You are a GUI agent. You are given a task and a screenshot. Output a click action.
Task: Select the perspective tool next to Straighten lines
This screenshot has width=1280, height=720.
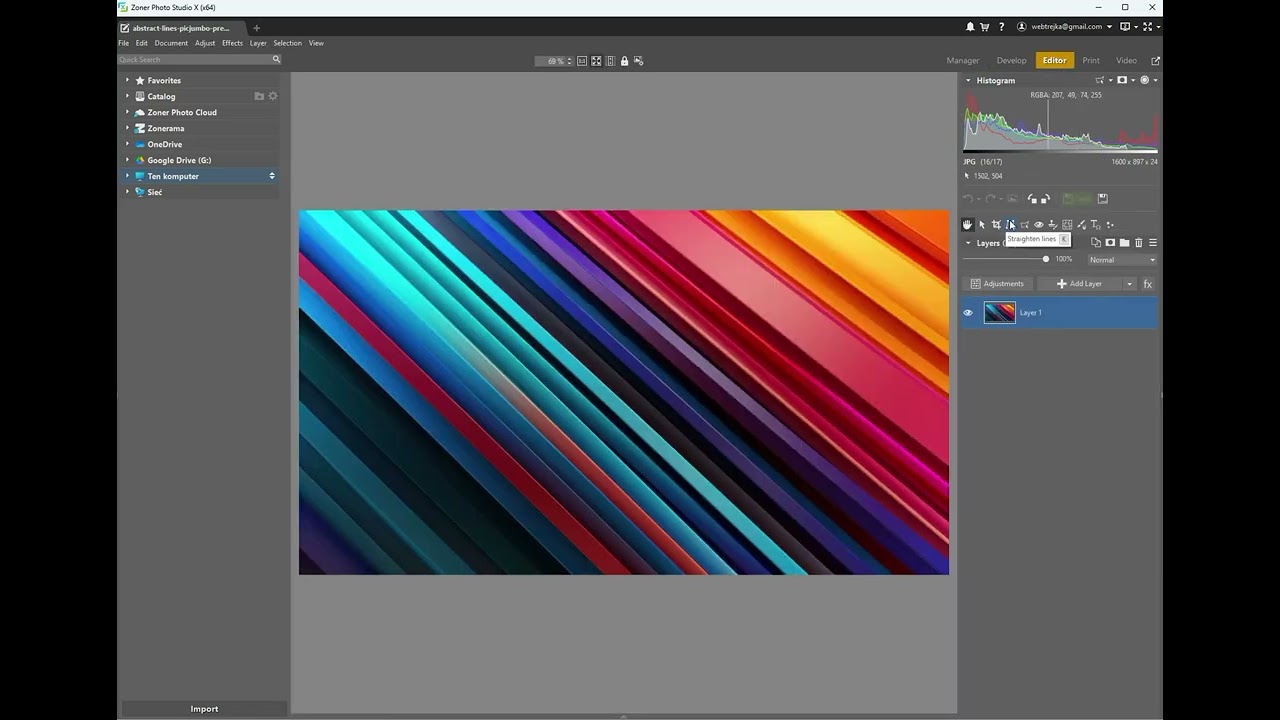click(x=1024, y=225)
